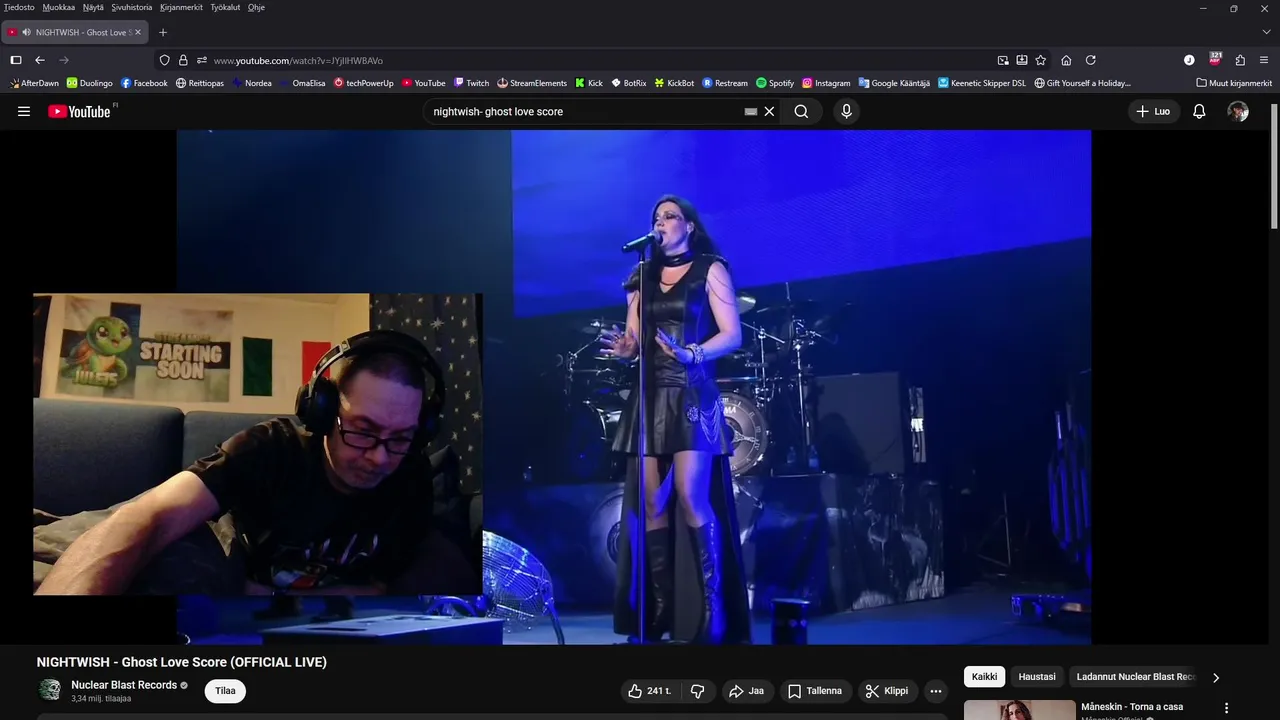Open tracking protection shield icon
The image size is (1280, 720).
[x=165, y=60]
